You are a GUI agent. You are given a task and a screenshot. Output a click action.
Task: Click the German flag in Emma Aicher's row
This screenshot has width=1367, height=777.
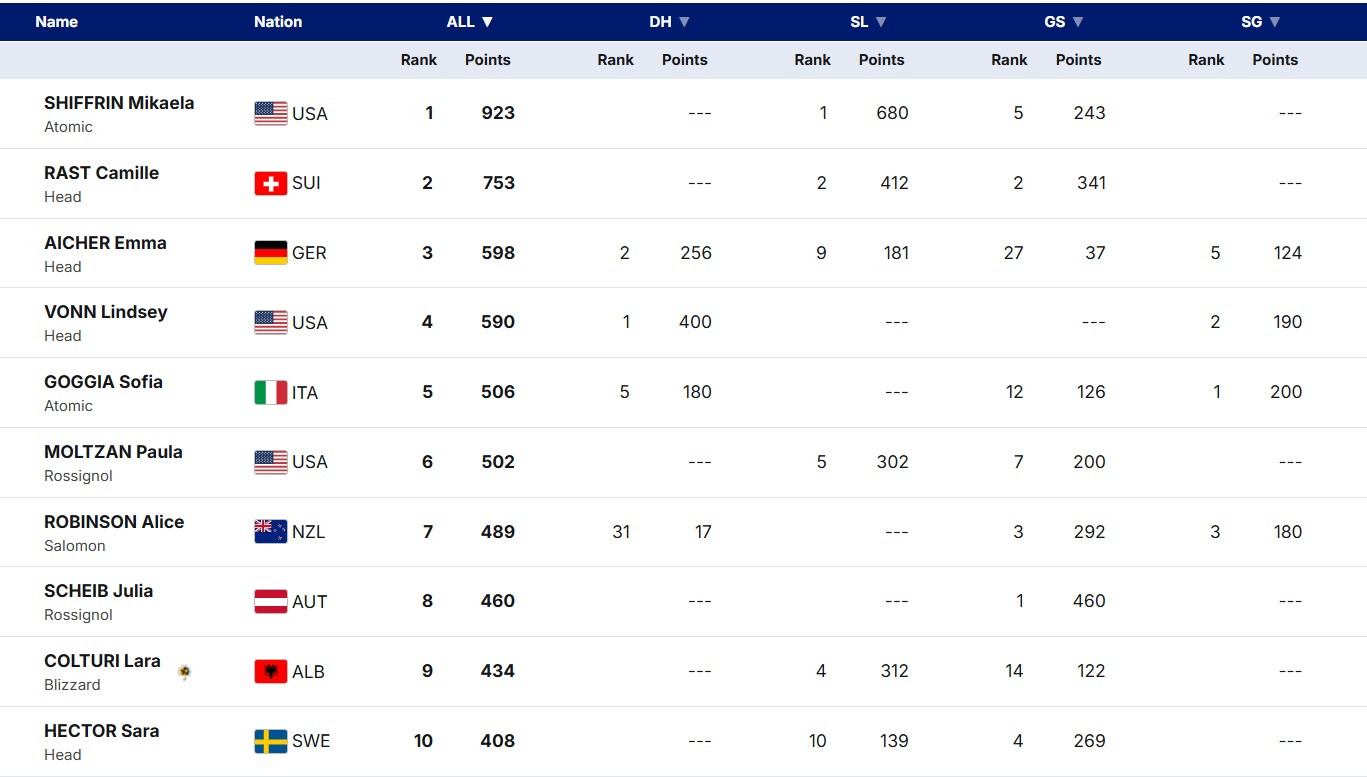[270, 253]
